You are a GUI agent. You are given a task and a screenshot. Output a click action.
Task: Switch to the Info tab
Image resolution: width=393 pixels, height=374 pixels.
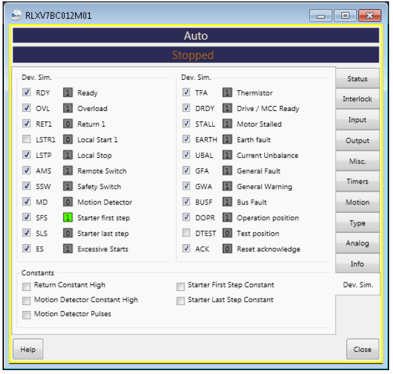pyautogui.click(x=357, y=264)
